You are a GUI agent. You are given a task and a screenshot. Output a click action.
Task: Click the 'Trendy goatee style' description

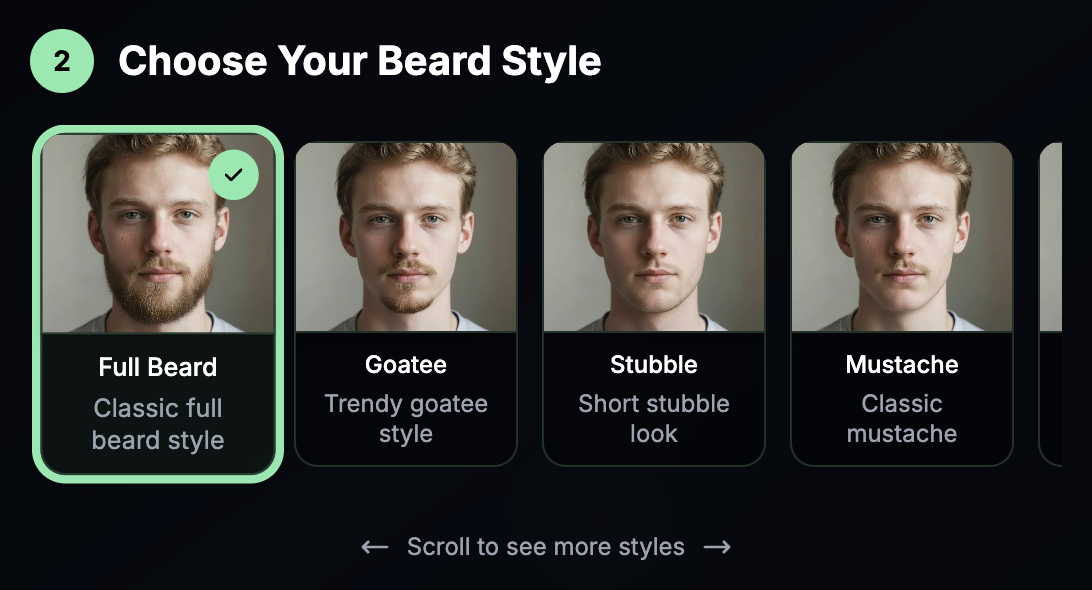coord(406,418)
